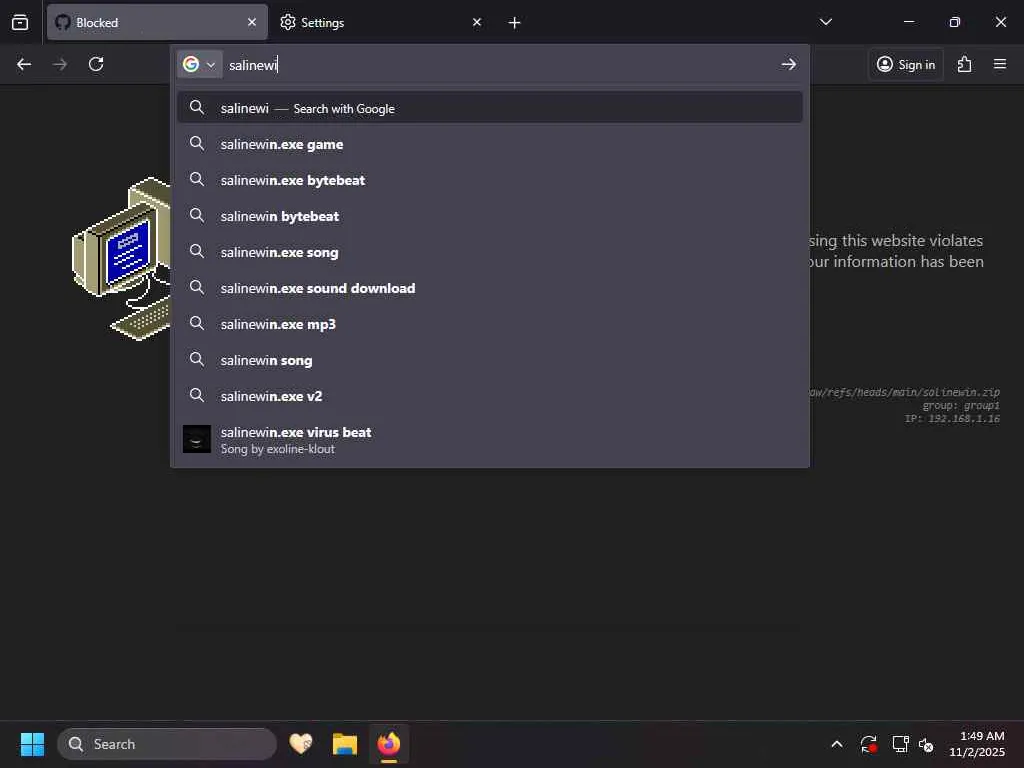Choose suggestion 'salinewin.exe game'
The image size is (1024, 768).
(x=490, y=144)
